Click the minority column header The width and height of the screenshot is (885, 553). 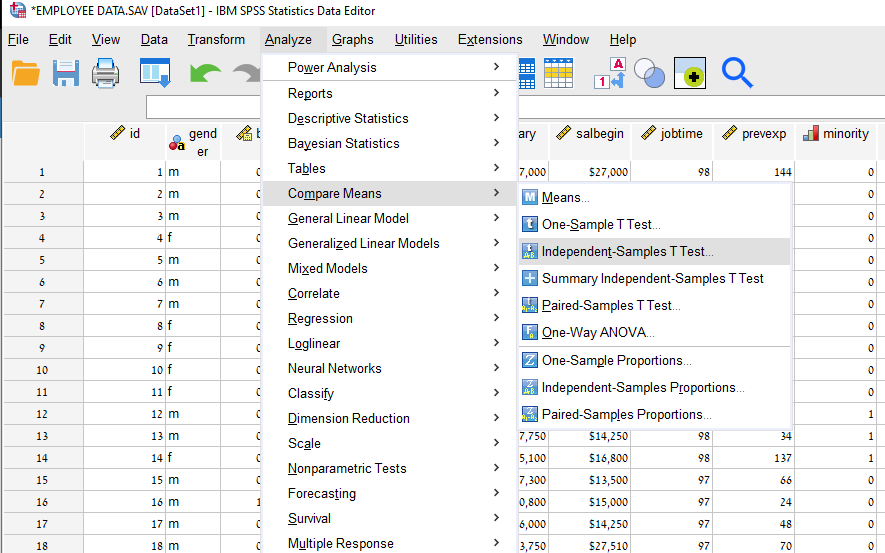(x=836, y=134)
